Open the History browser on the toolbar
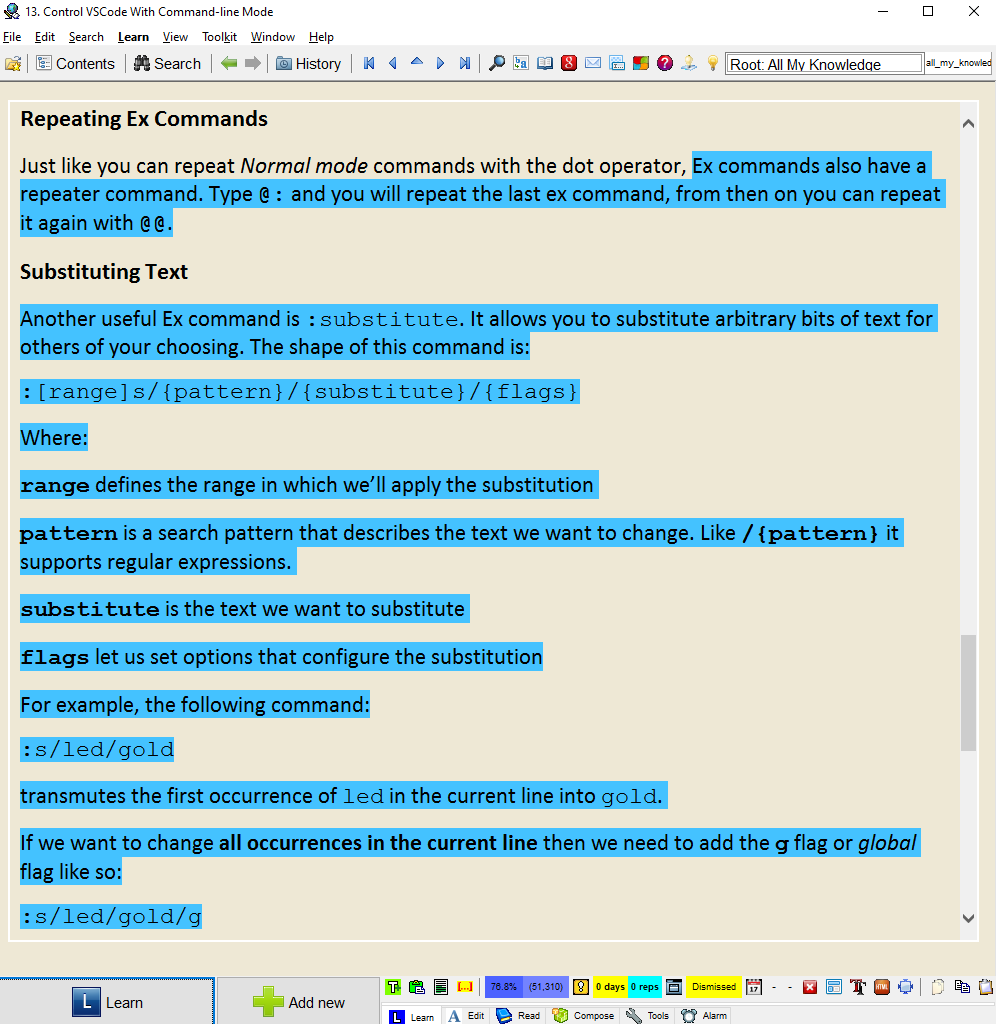 point(310,62)
